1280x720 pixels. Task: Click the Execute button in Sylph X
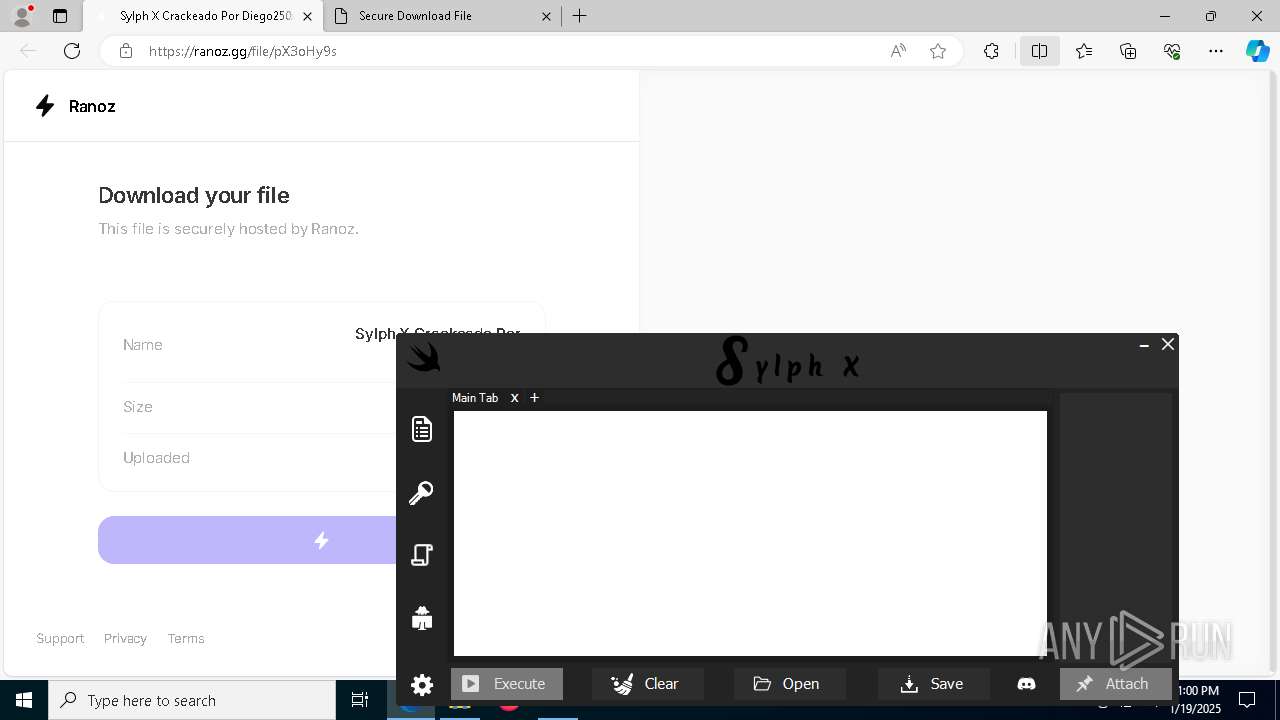(507, 684)
